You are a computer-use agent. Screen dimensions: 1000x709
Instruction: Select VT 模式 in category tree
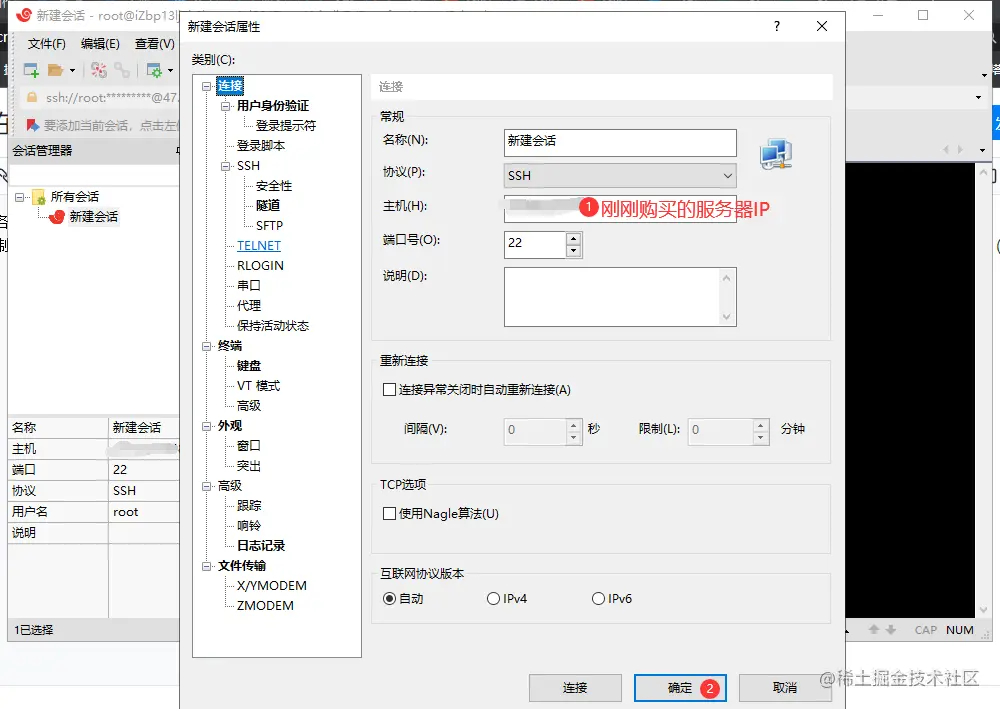click(x=258, y=386)
